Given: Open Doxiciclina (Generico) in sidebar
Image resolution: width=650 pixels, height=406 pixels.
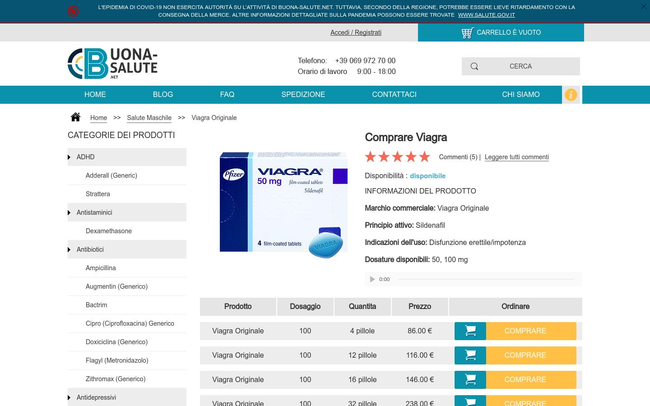Looking at the screenshot, I should [x=116, y=342].
